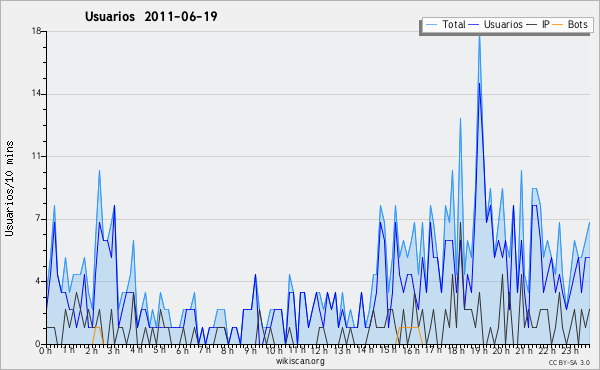Viewport: 600px width, 370px height.
Task: Click the orange Bots legend line swatch
Action: click(x=558, y=25)
